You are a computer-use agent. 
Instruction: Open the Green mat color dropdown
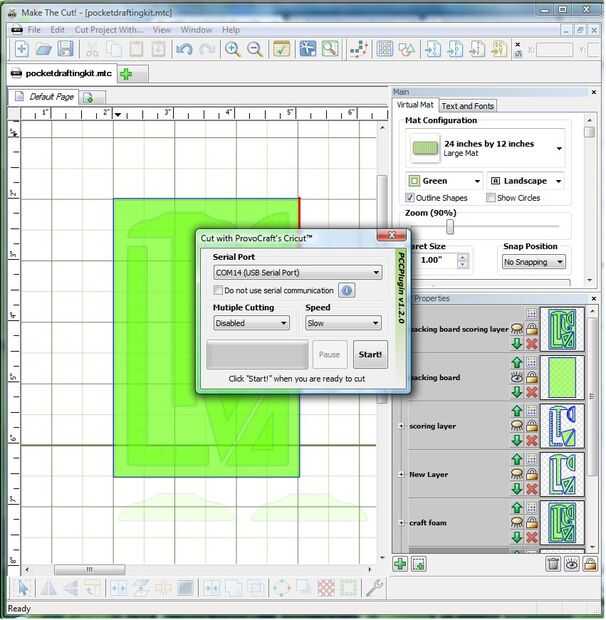[x=445, y=181]
